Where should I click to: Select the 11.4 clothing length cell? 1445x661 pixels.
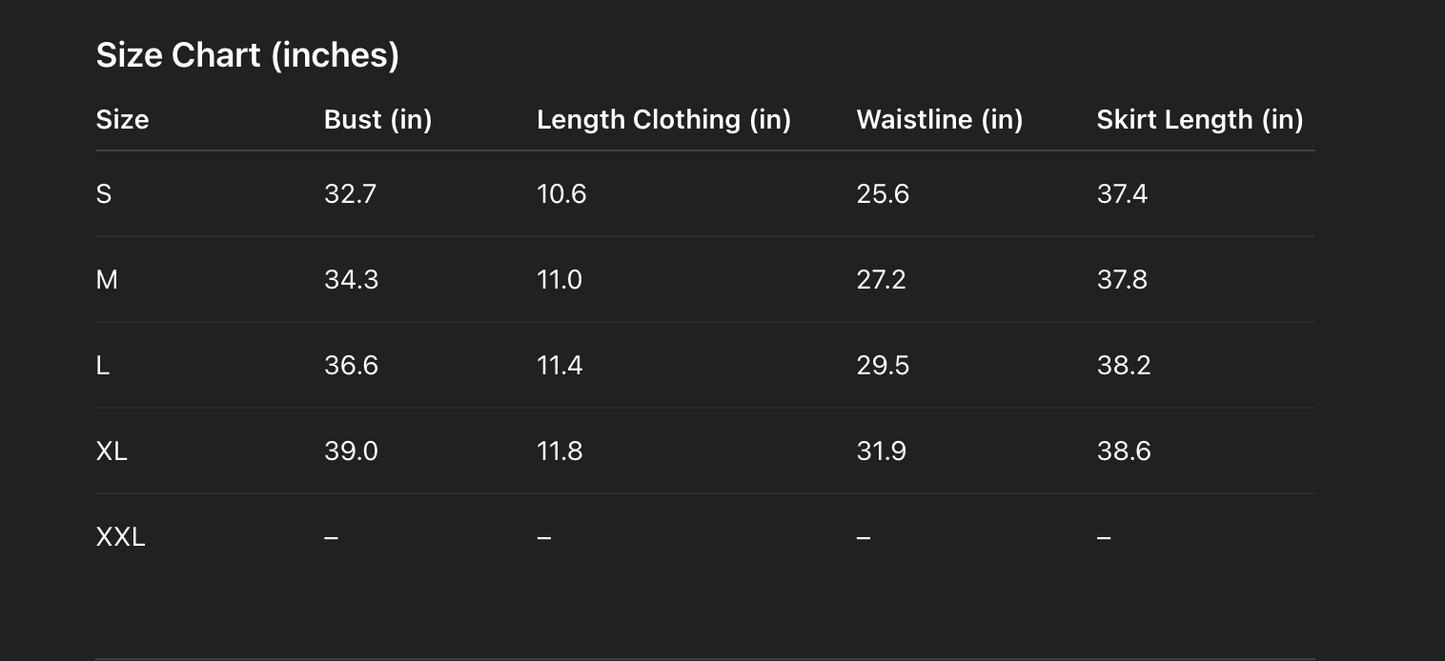point(559,366)
